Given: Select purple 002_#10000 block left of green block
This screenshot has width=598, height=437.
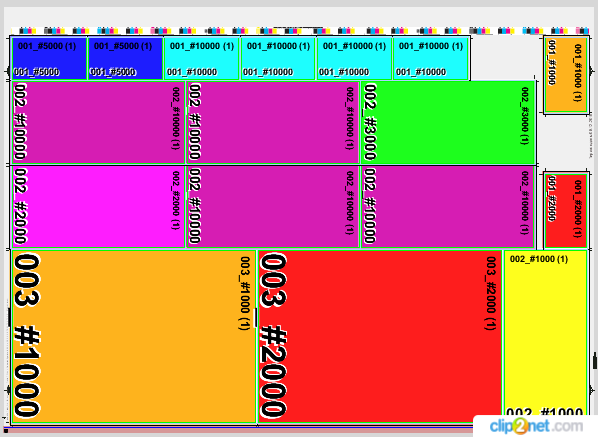Looking at the screenshot, I should [x=273, y=122].
